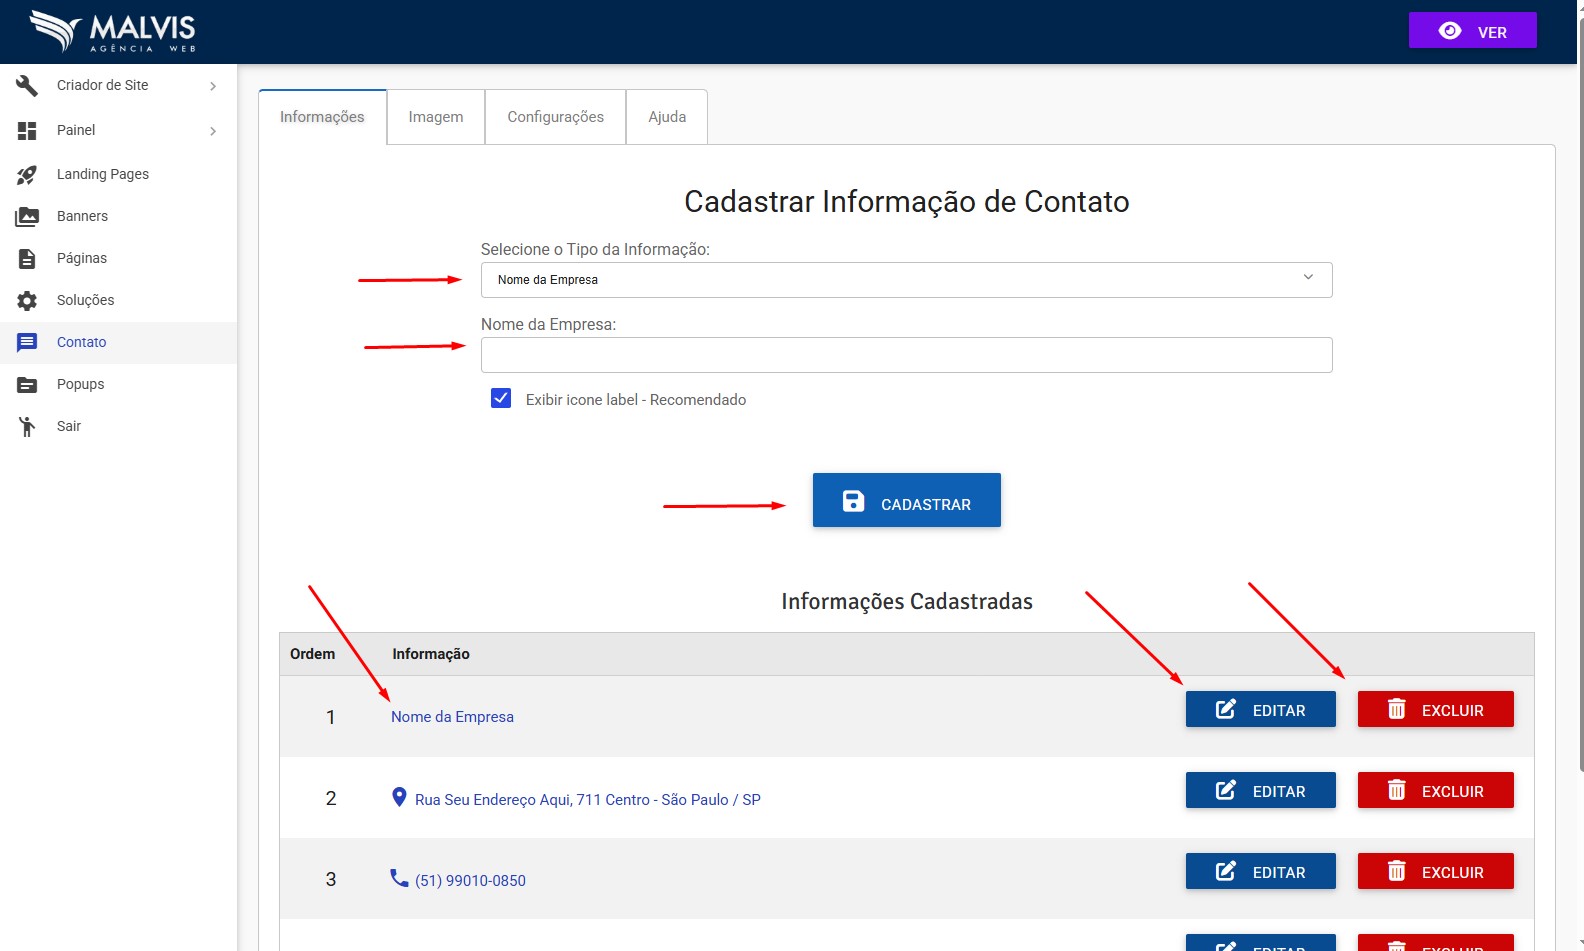The height and width of the screenshot is (951, 1584).
Task: Switch to the Imagem tab
Action: tap(436, 117)
